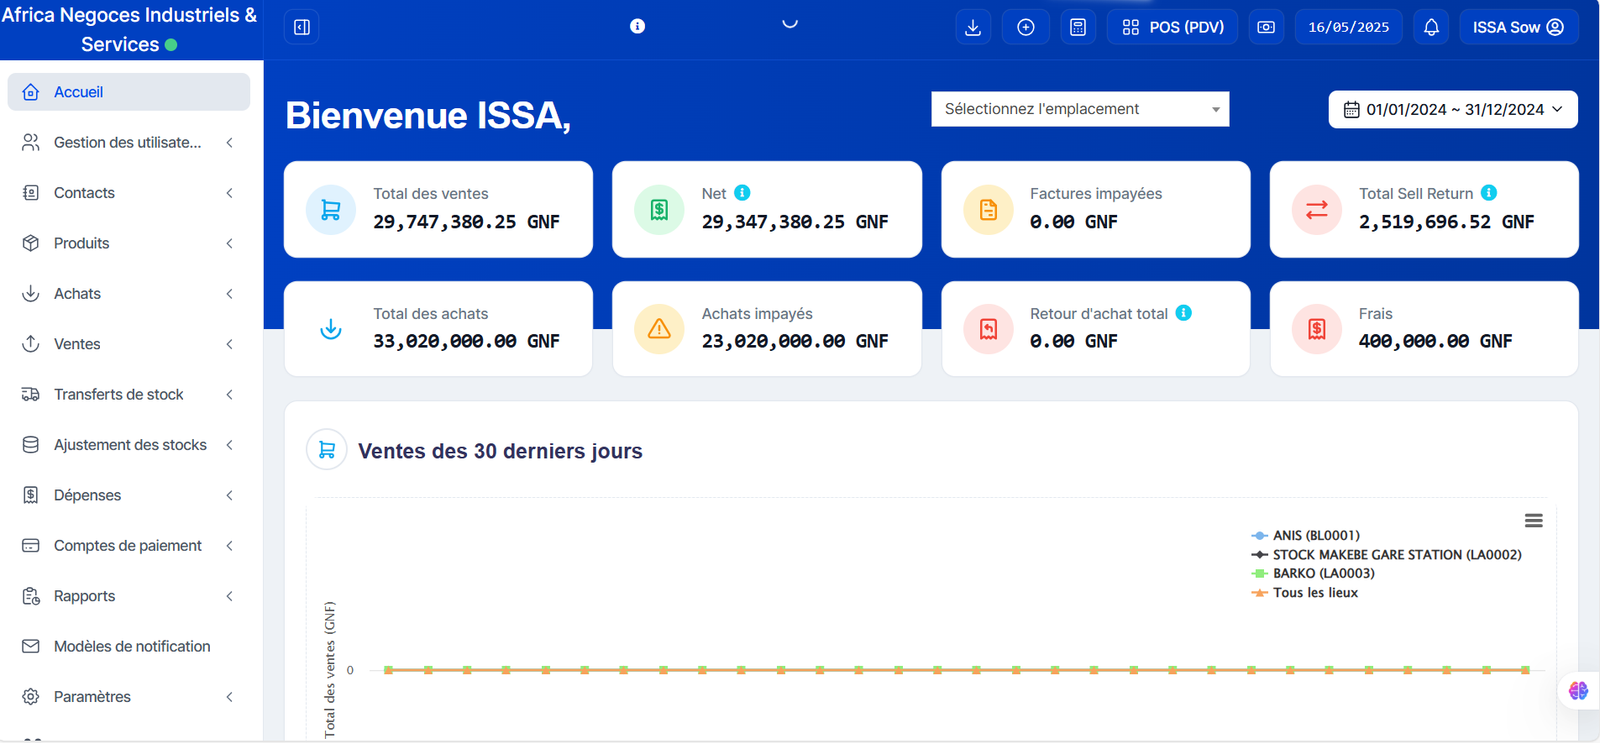This screenshot has width=1600, height=743.
Task: Open the date range picker
Action: (x=1453, y=110)
